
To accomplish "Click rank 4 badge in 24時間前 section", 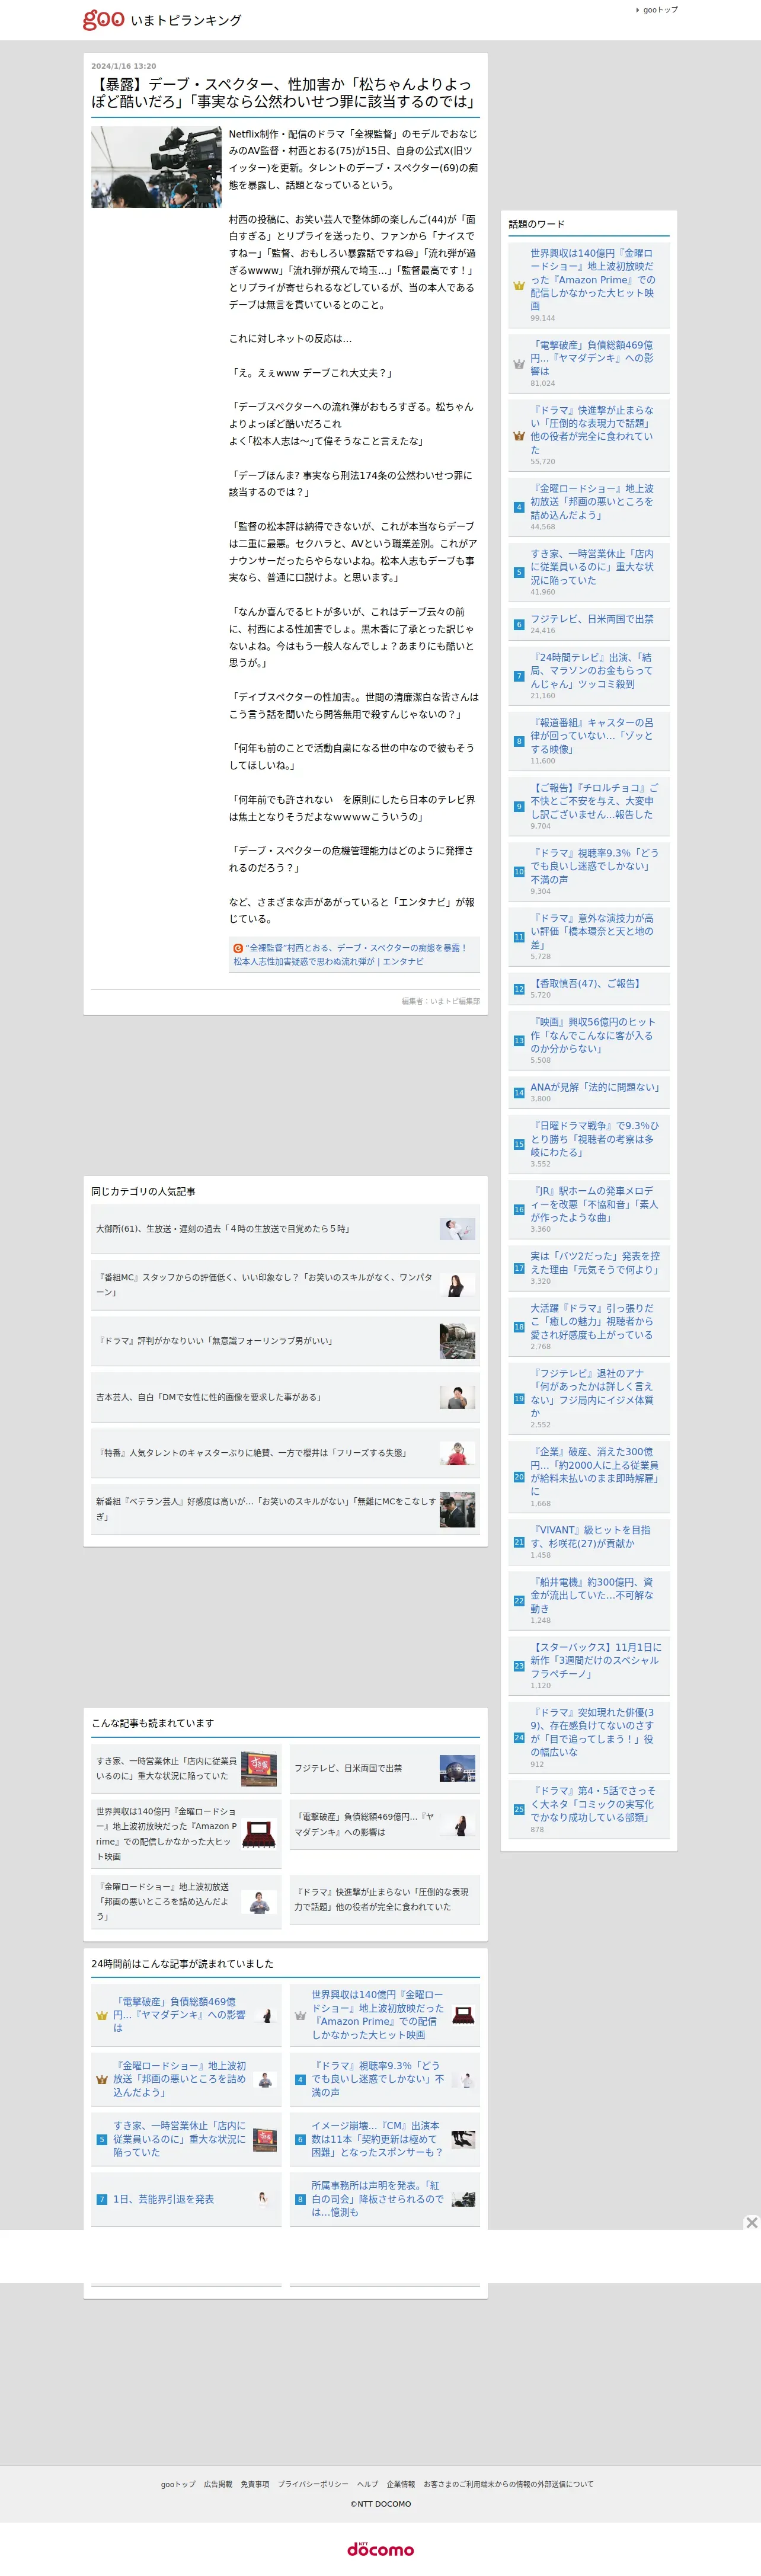I will point(300,2079).
